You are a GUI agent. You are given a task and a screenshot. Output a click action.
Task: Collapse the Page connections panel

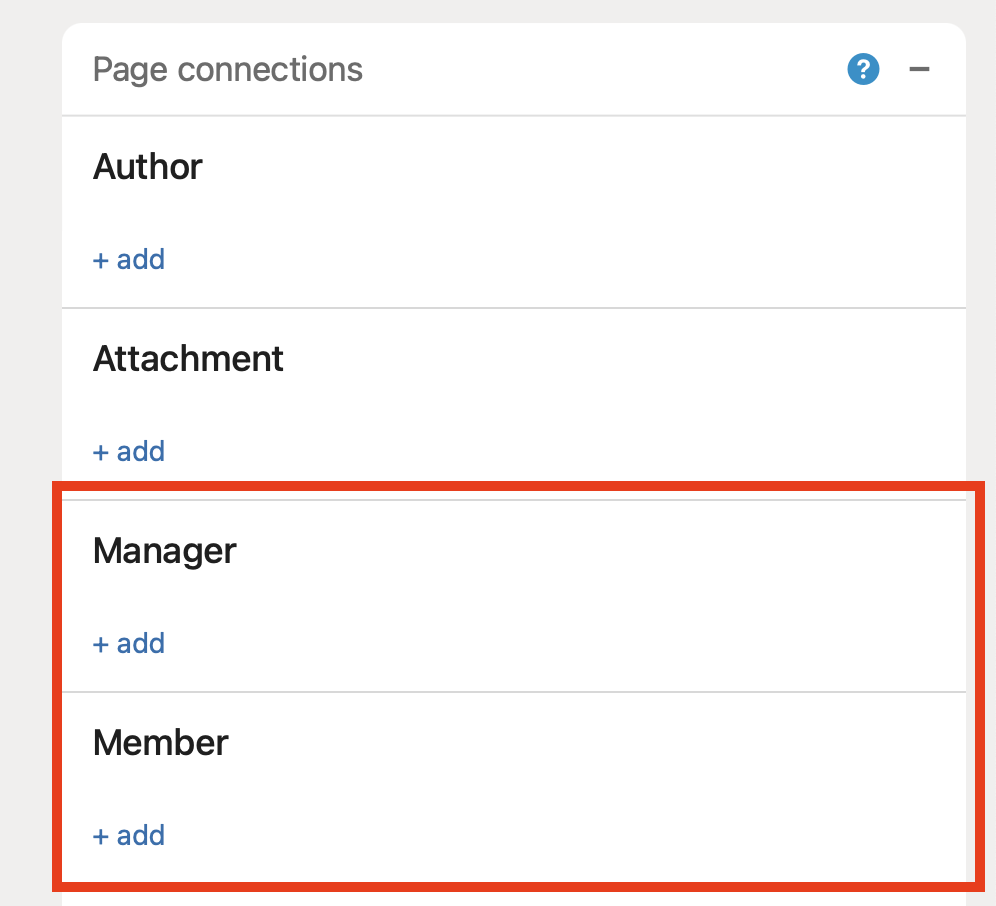[919, 70]
